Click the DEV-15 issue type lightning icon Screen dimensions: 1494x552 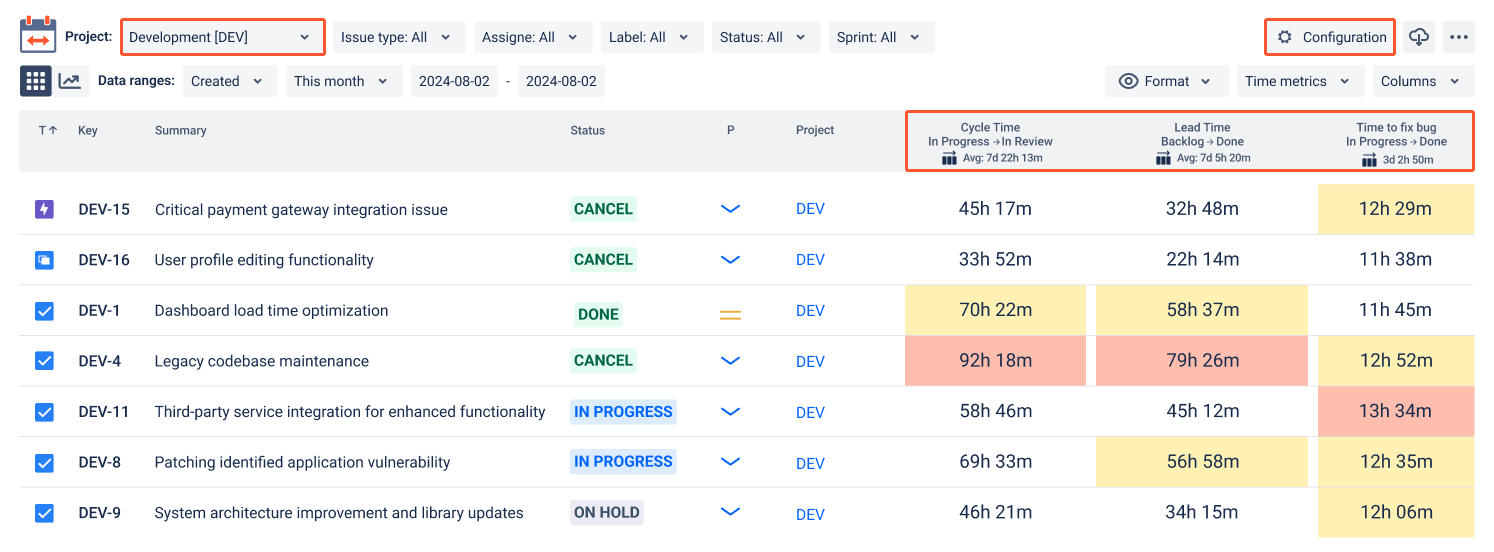[x=44, y=209]
